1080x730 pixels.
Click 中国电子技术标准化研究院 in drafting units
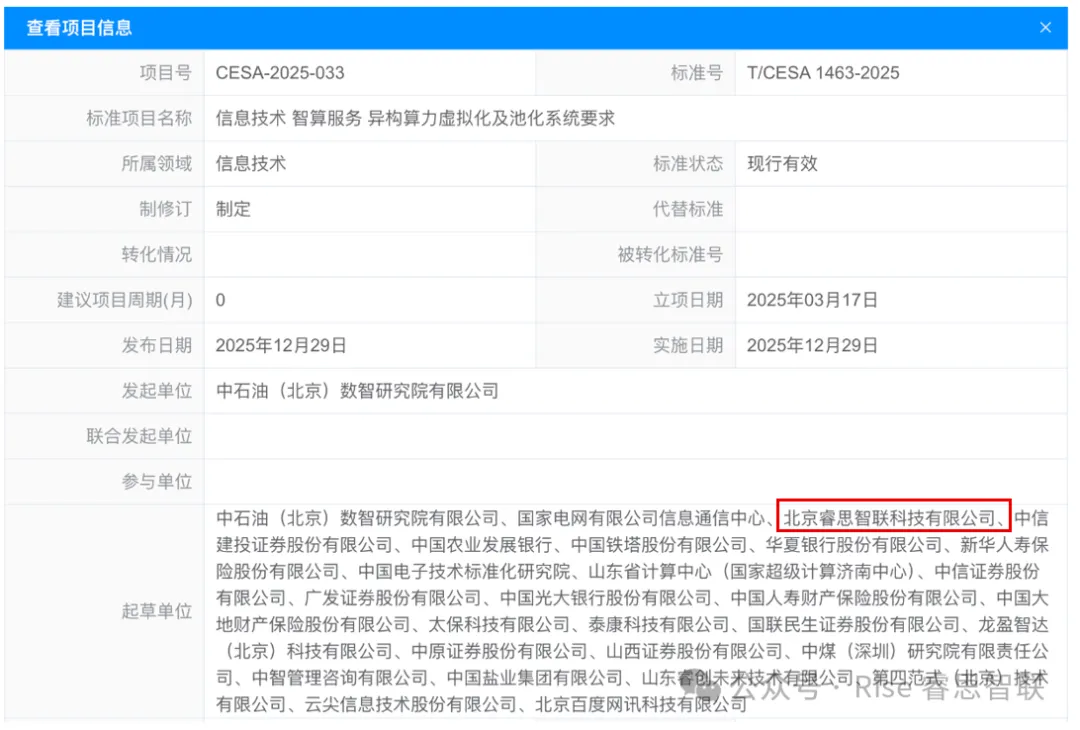click(464, 572)
